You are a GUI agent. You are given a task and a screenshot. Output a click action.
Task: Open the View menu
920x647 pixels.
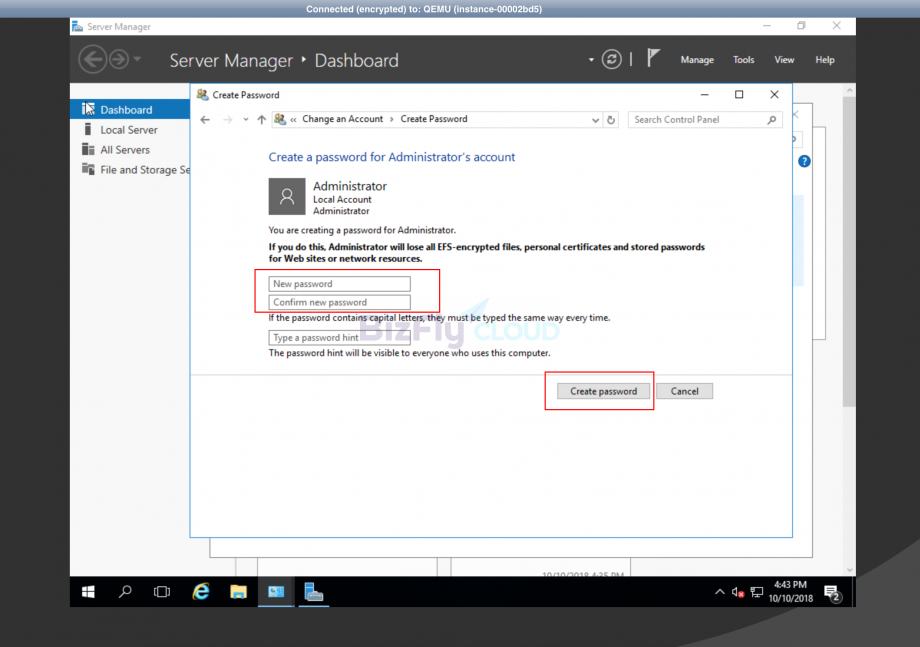[784, 60]
